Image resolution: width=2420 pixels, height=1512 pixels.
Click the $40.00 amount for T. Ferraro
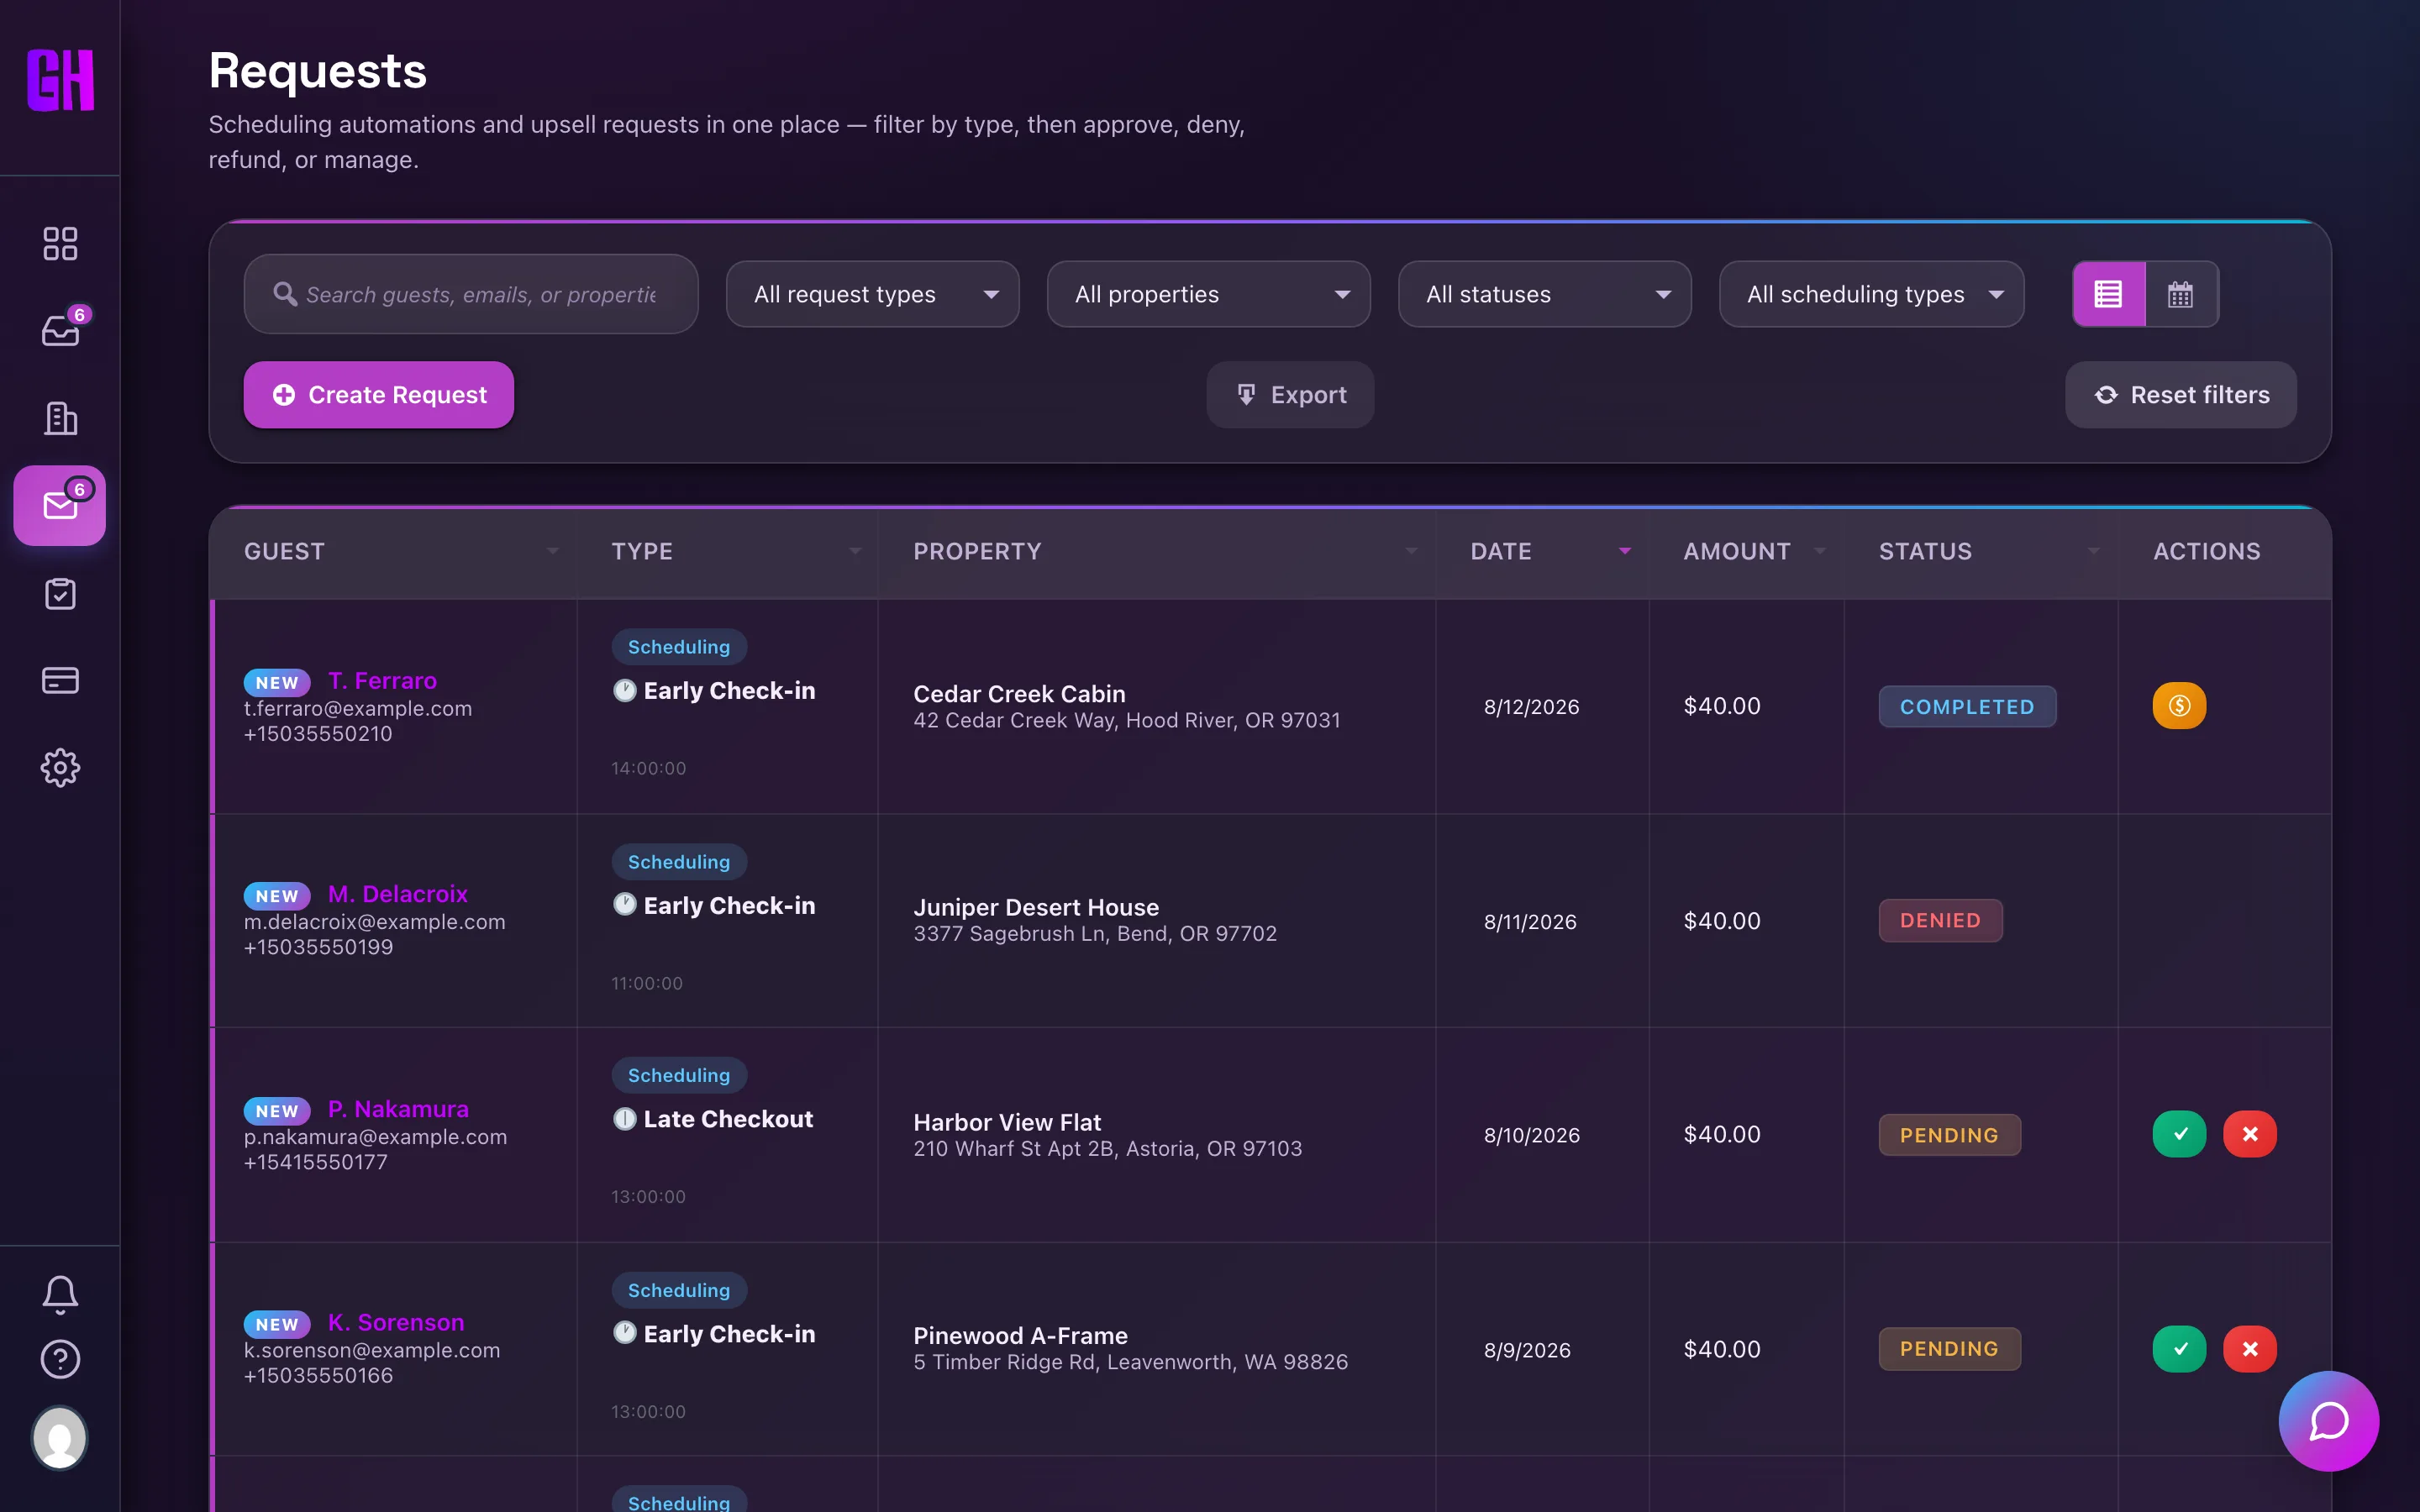1722,706
